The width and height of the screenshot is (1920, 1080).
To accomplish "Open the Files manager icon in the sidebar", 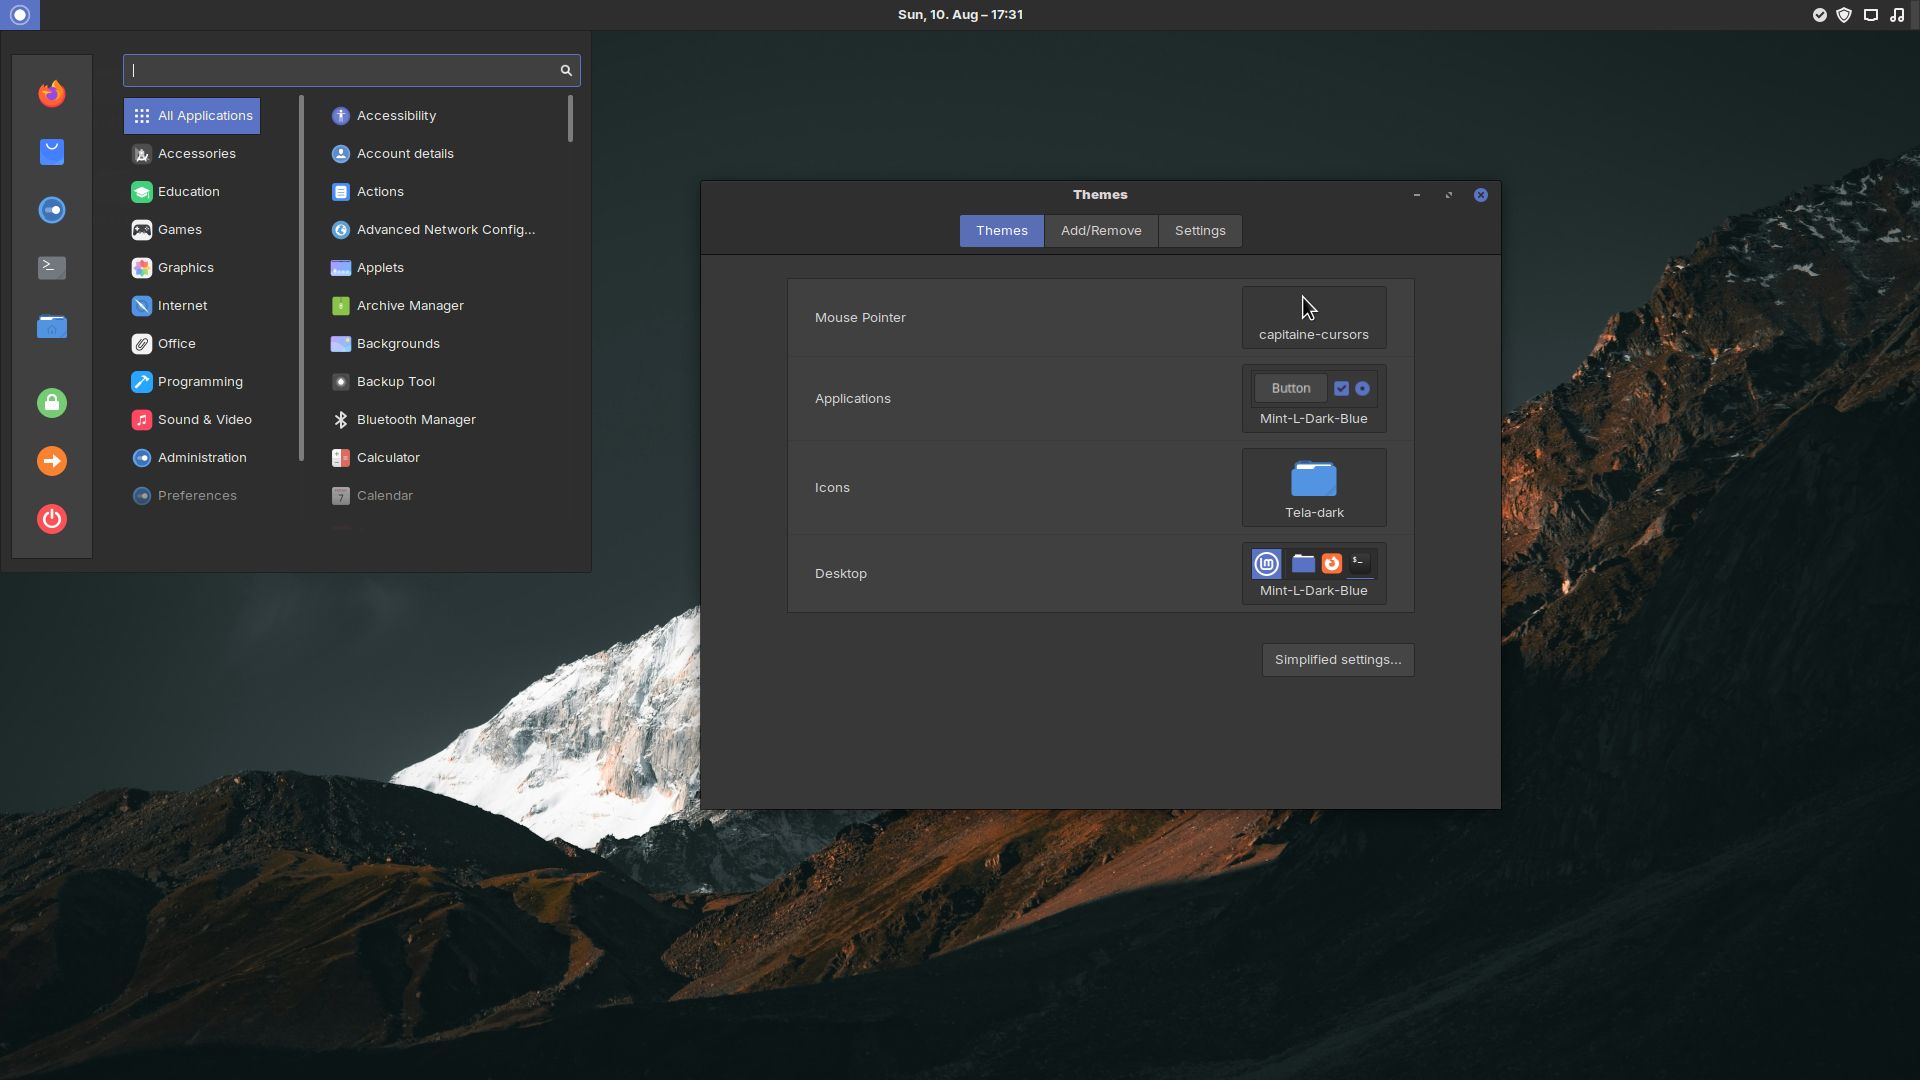I will tap(51, 326).
